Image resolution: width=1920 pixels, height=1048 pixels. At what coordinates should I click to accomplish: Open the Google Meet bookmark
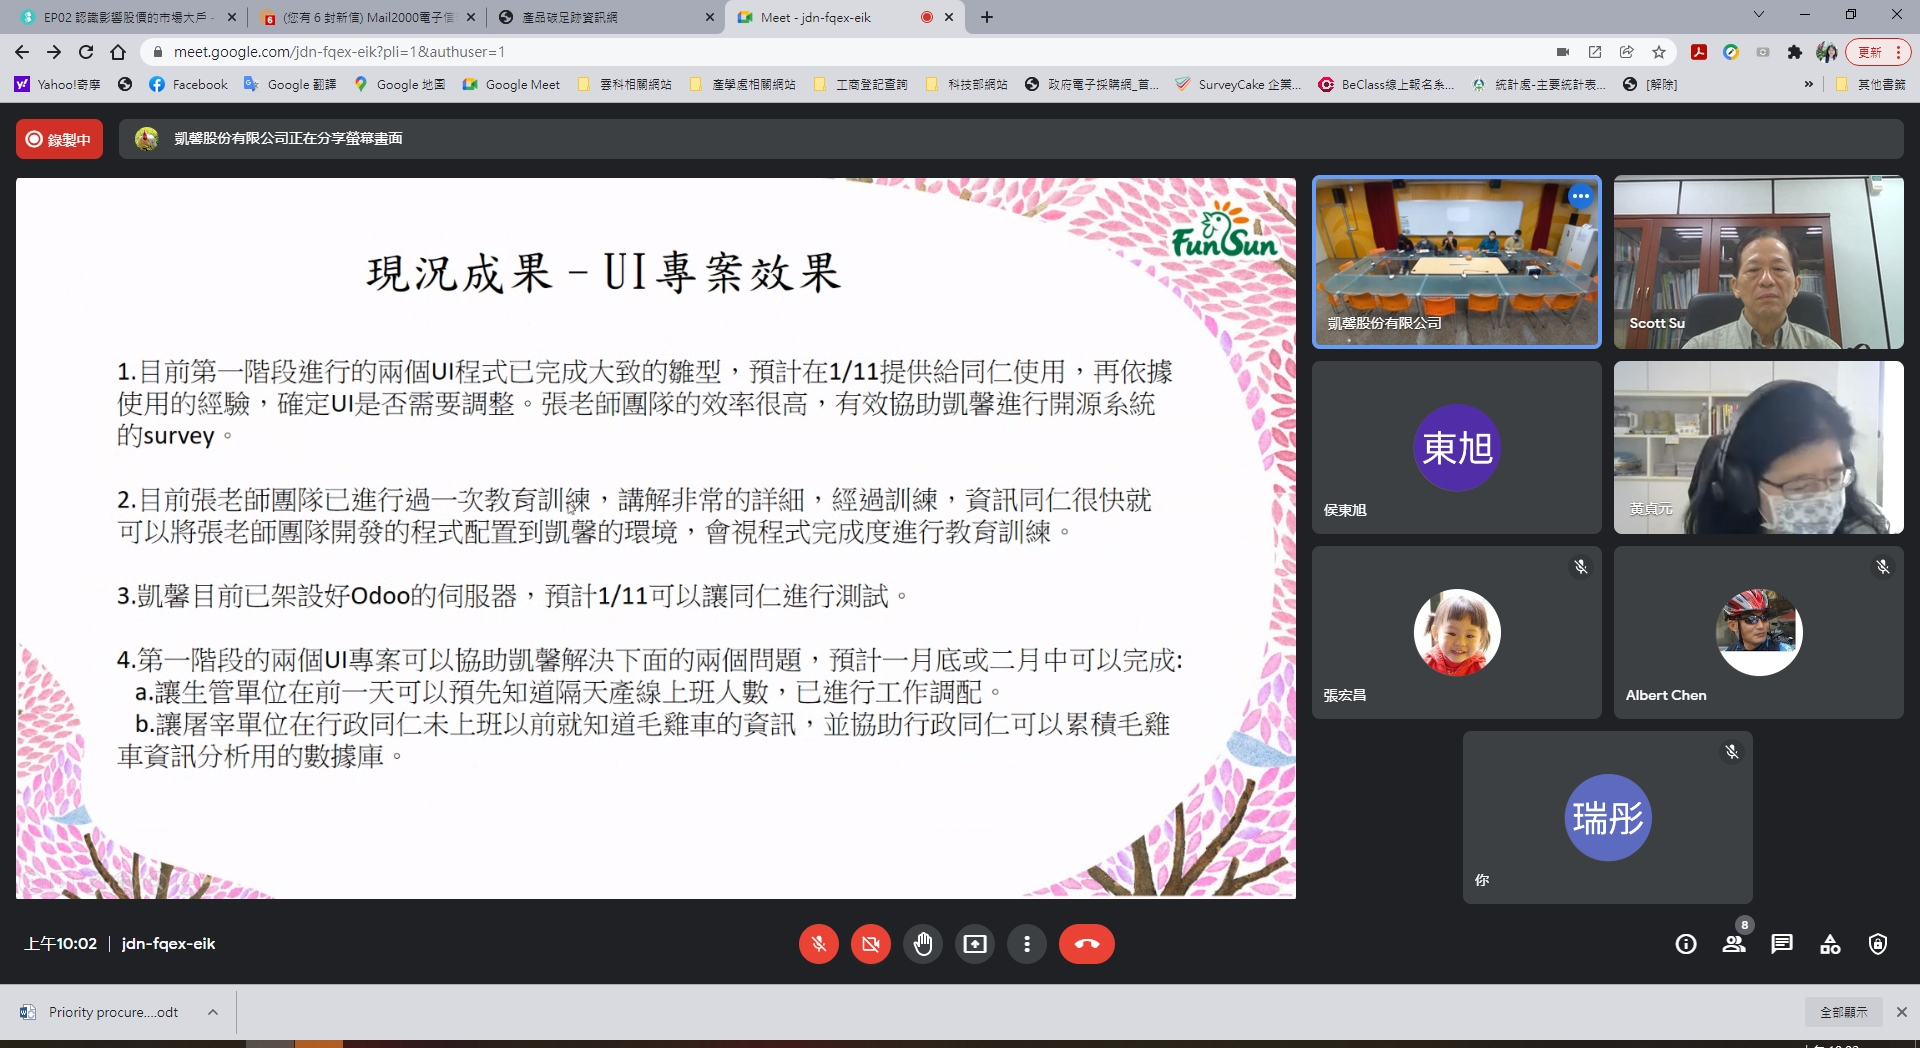(511, 85)
